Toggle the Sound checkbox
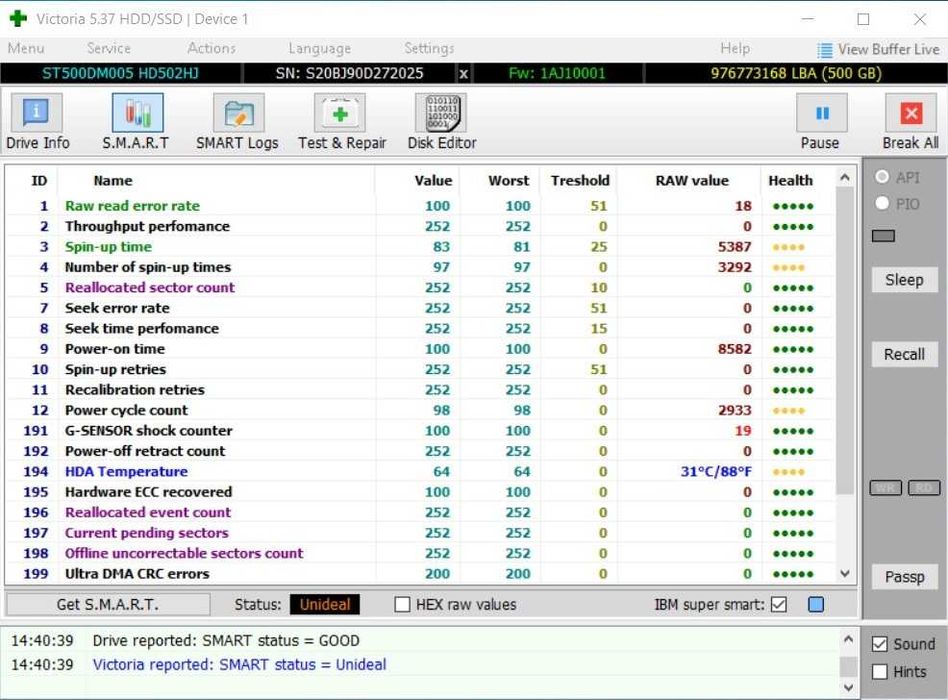948x700 pixels. pyautogui.click(x=880, y=644)
